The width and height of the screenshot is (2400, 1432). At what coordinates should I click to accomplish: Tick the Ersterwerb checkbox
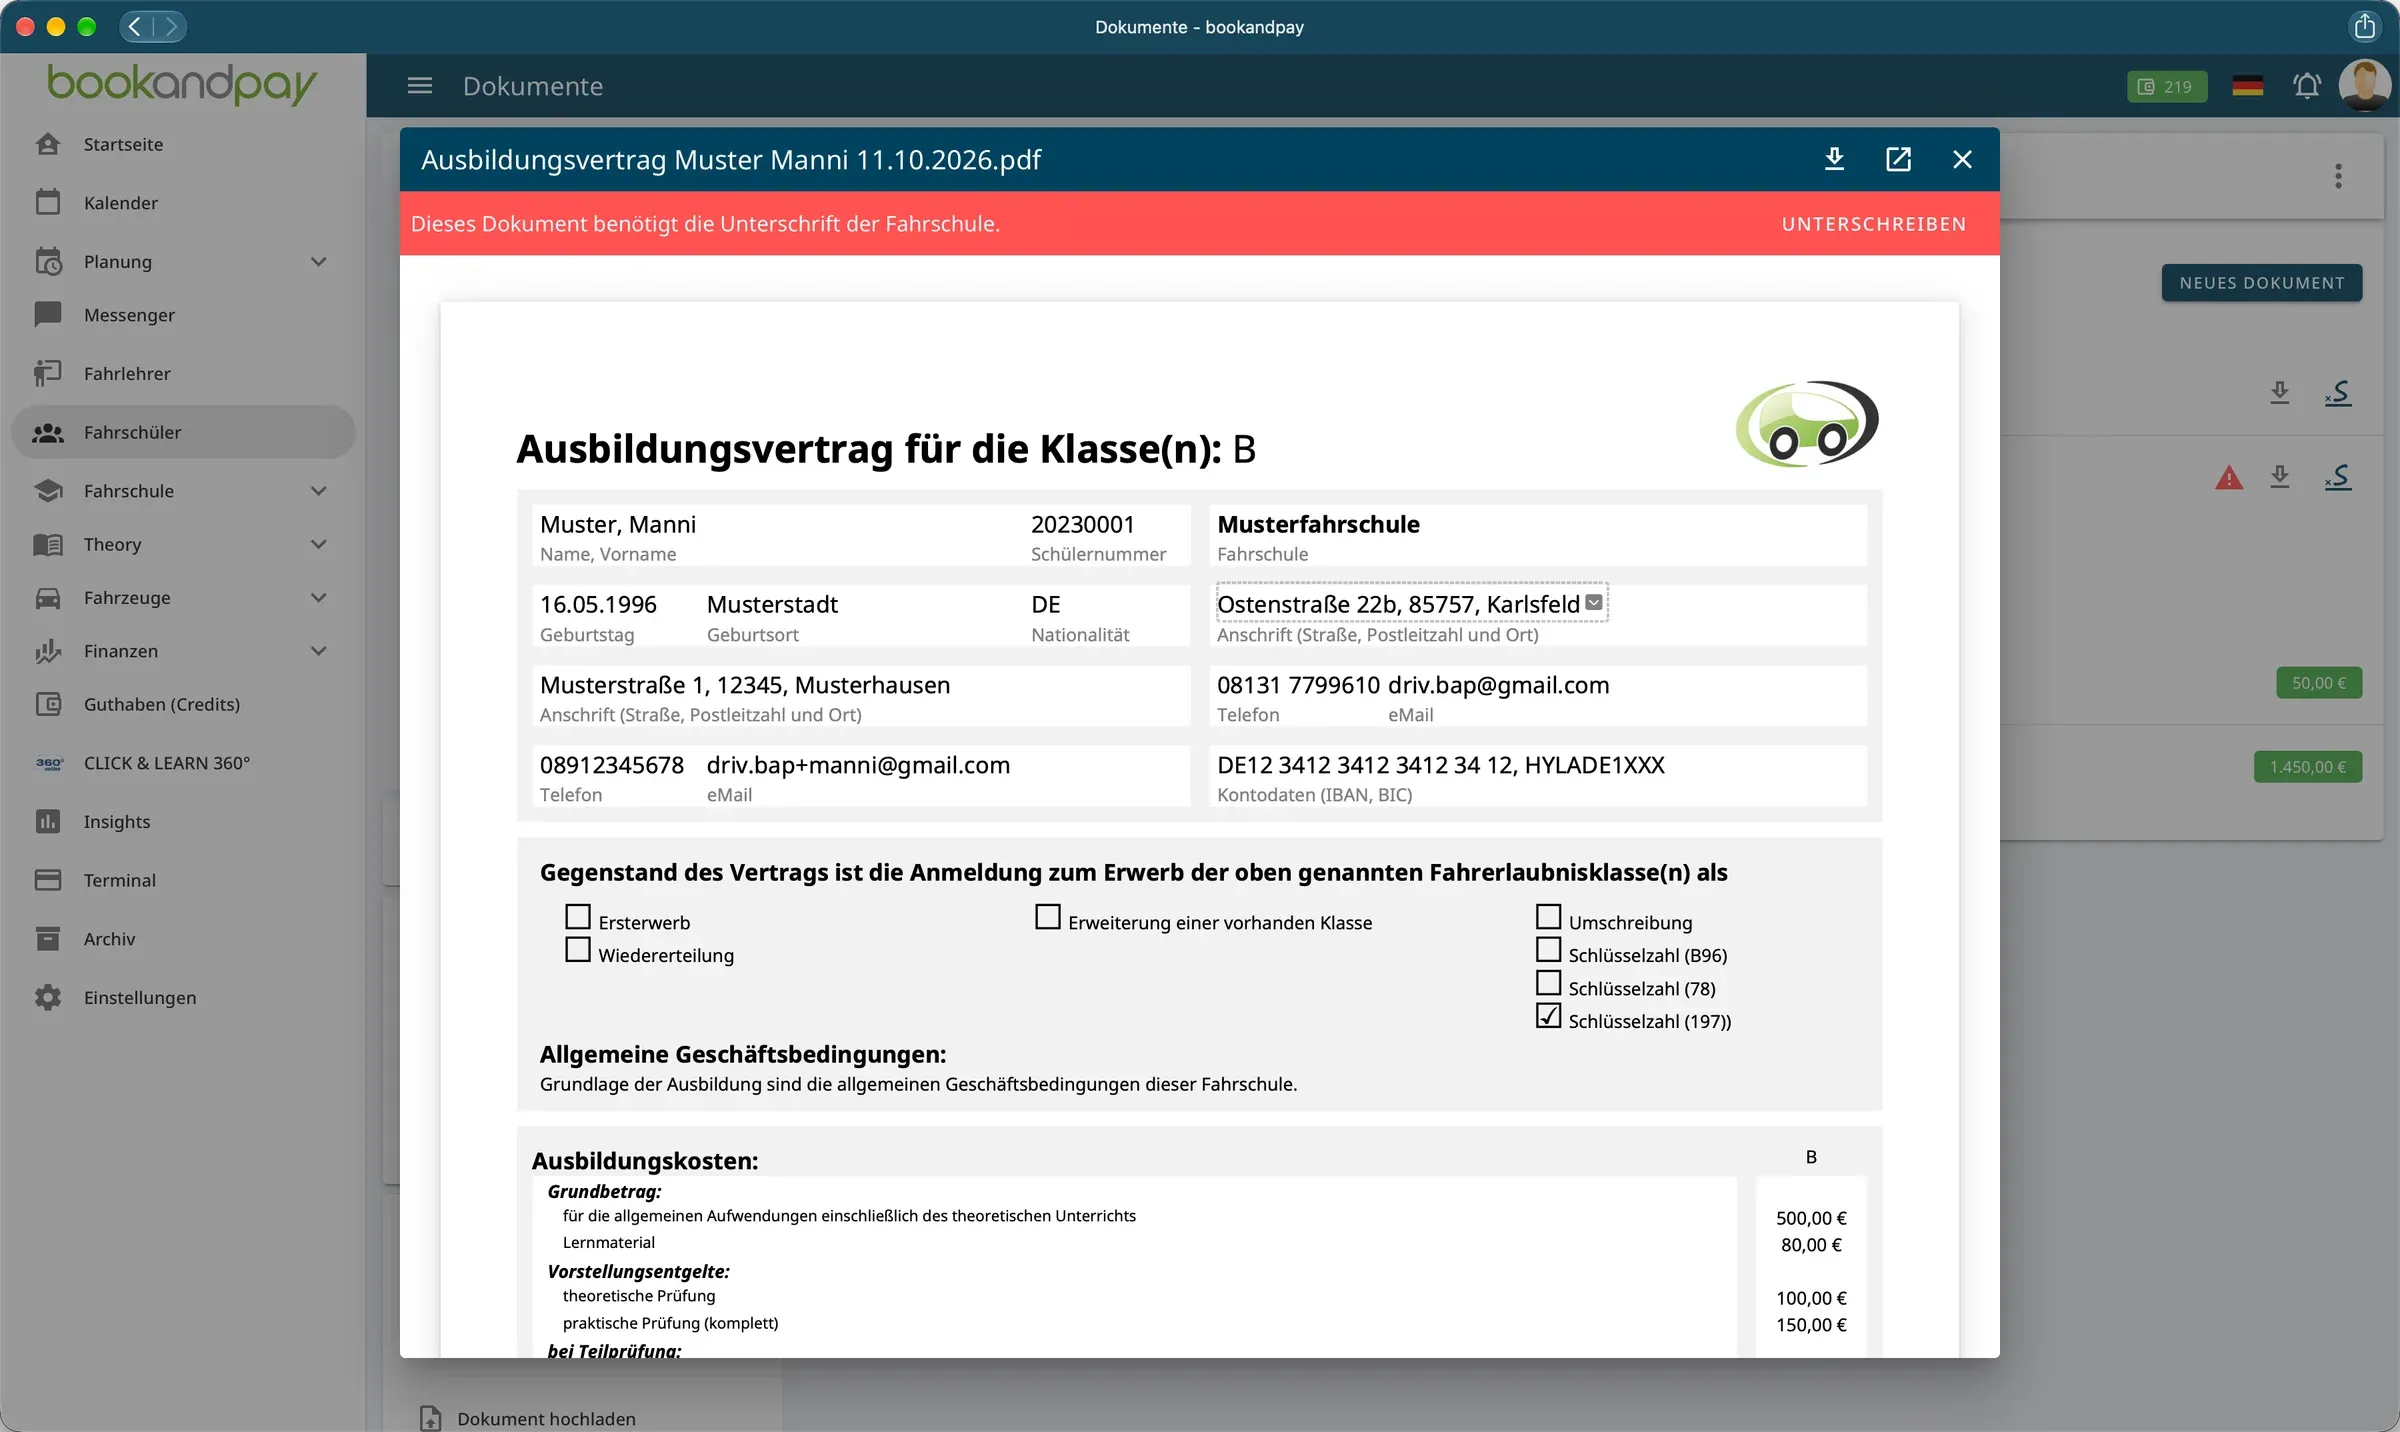pyautogui.click(x=578, y=916)
